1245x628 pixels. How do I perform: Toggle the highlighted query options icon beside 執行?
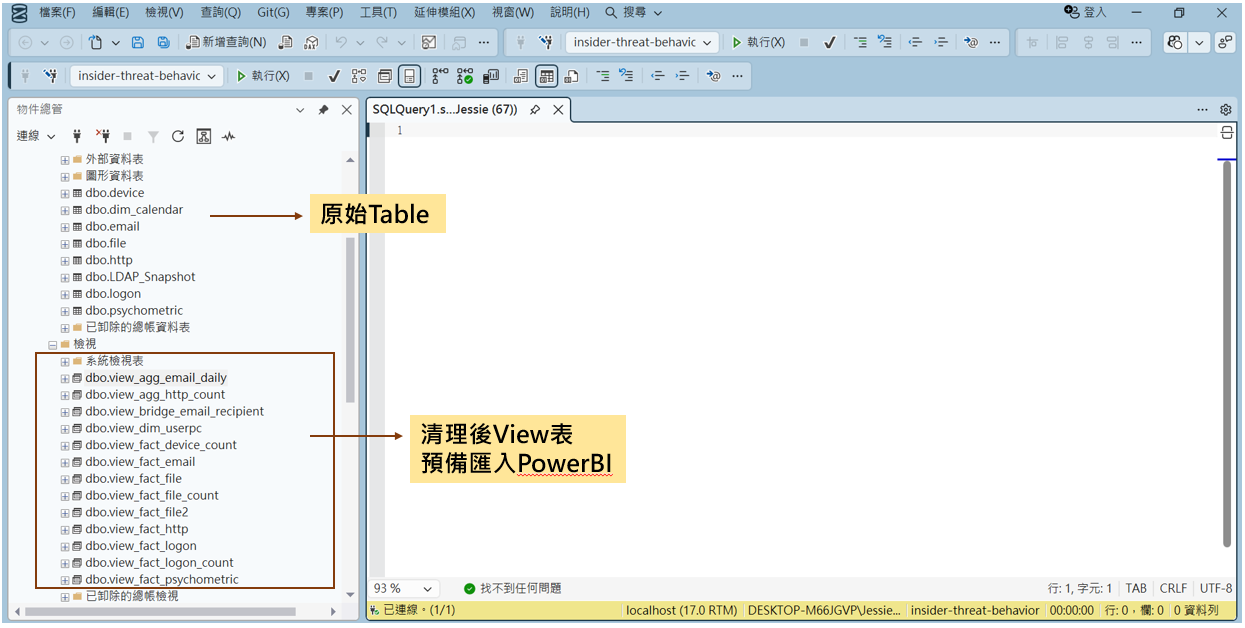coord(409,76)
